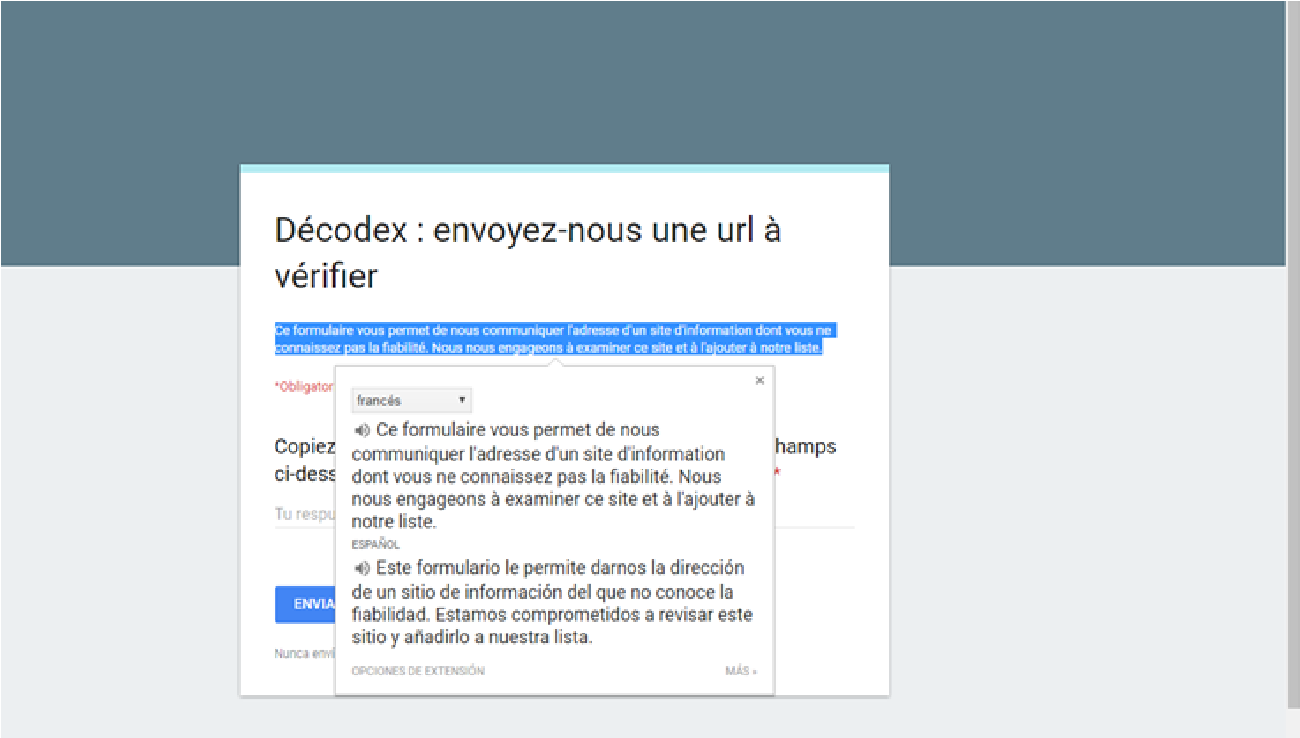This screenshot has width=1300, height=738.
Task: Click the ESPAÑOL language label in popup
Action: pyautogui.click(x=375, y=545)
